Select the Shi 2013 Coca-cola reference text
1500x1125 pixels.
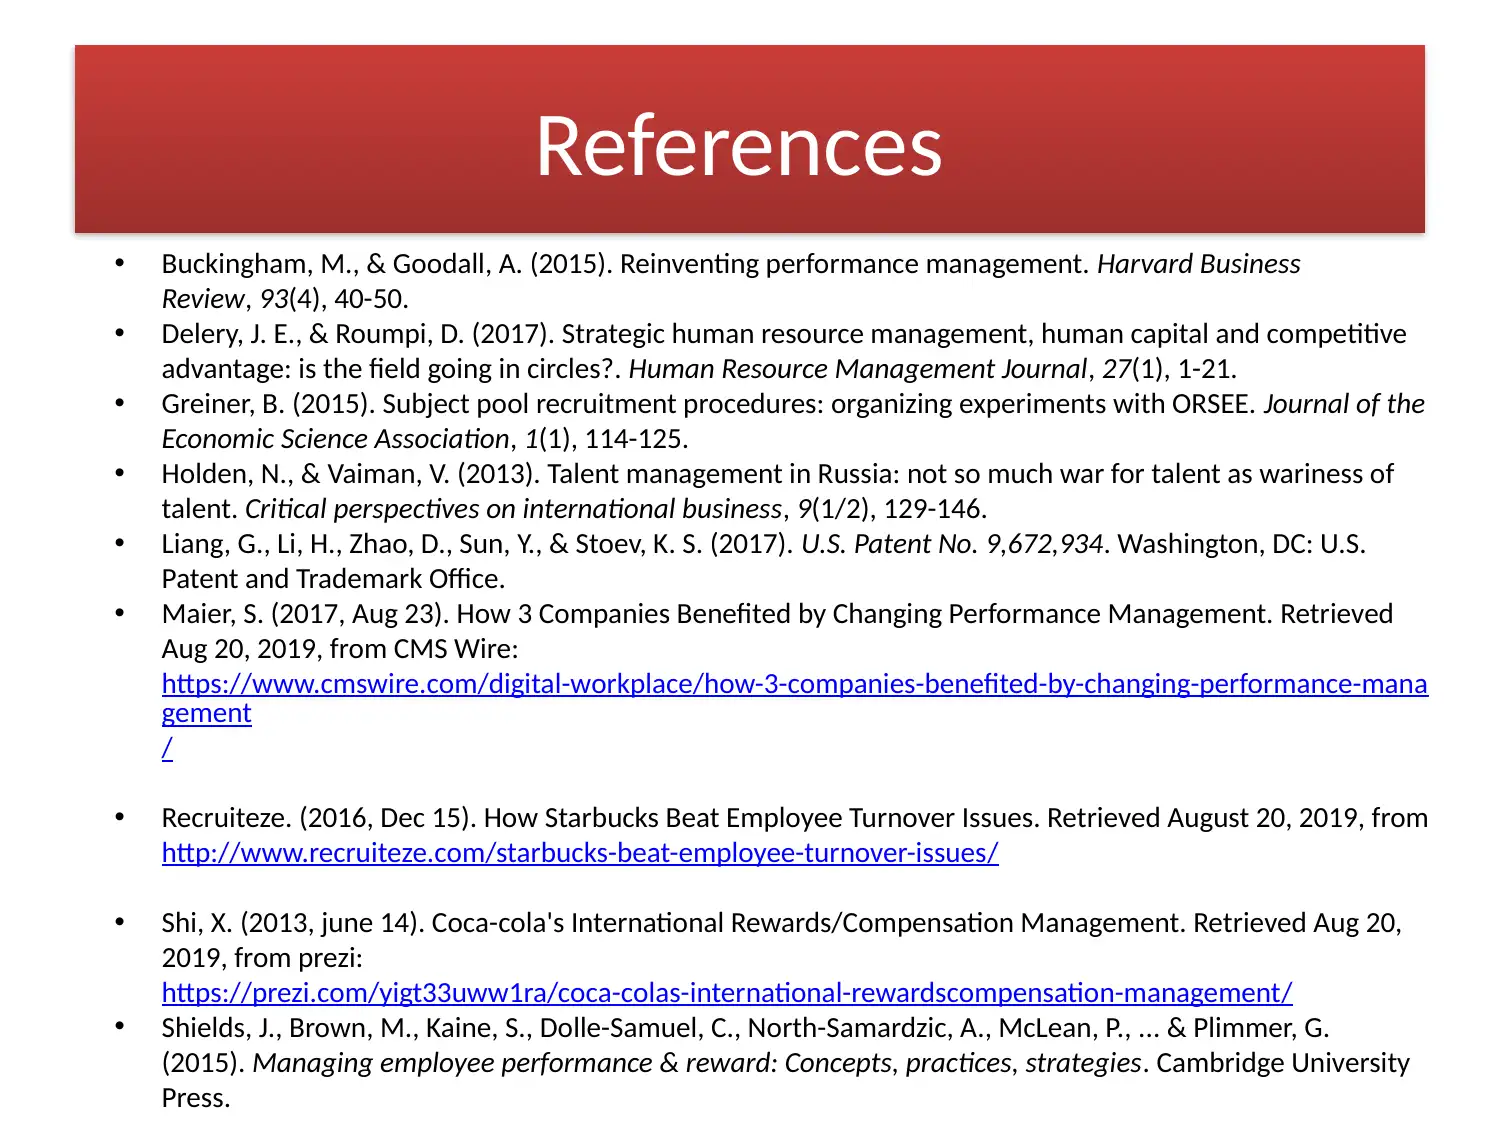click(x=781, y=940)
